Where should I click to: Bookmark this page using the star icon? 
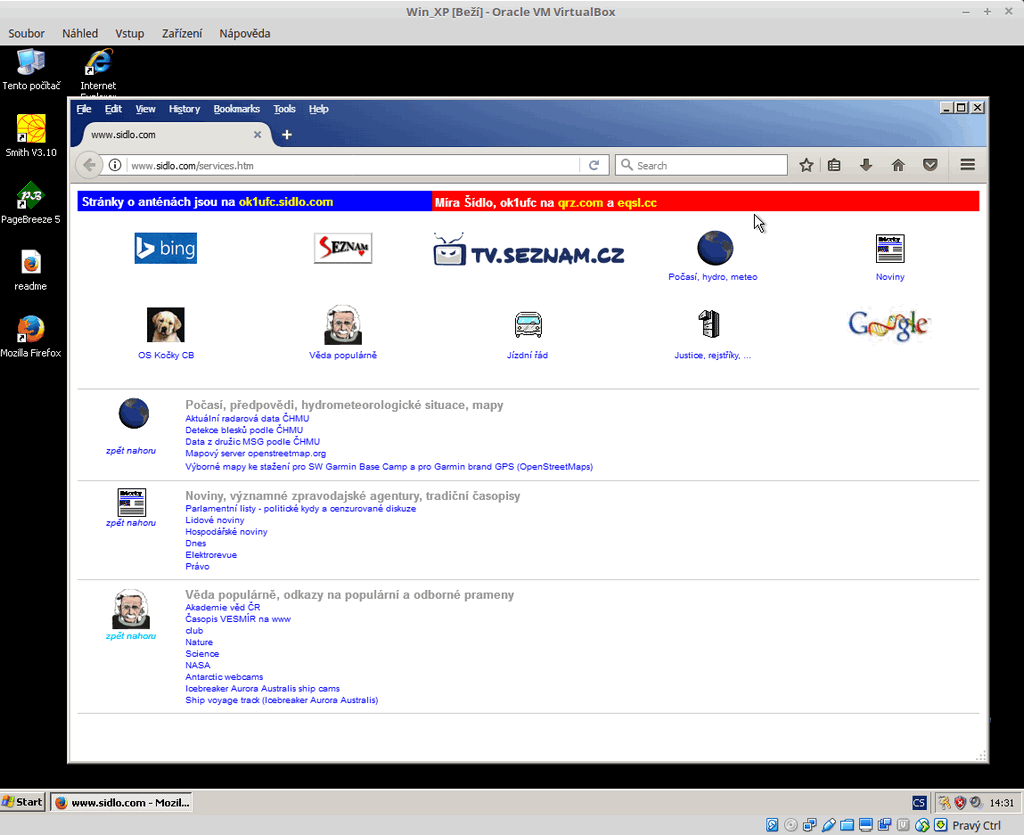tap(806, 165)
